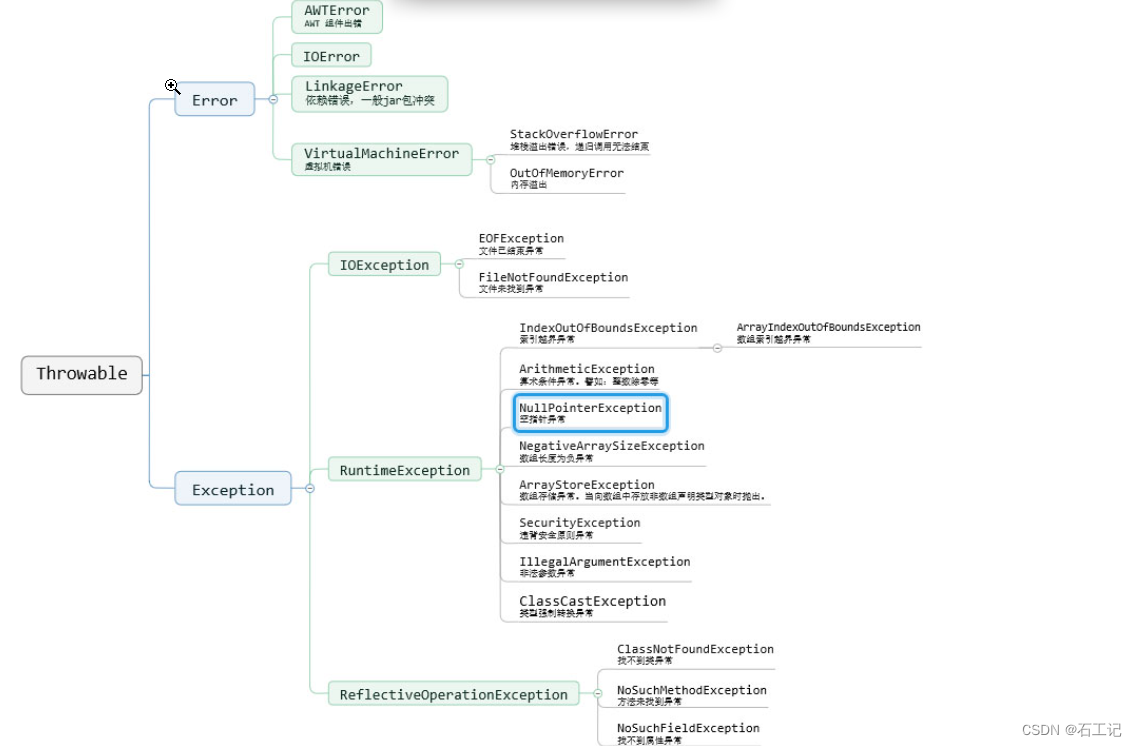Select the ReflectiveOperationException node
1137x746 pixels.
[x=454, y=694]
